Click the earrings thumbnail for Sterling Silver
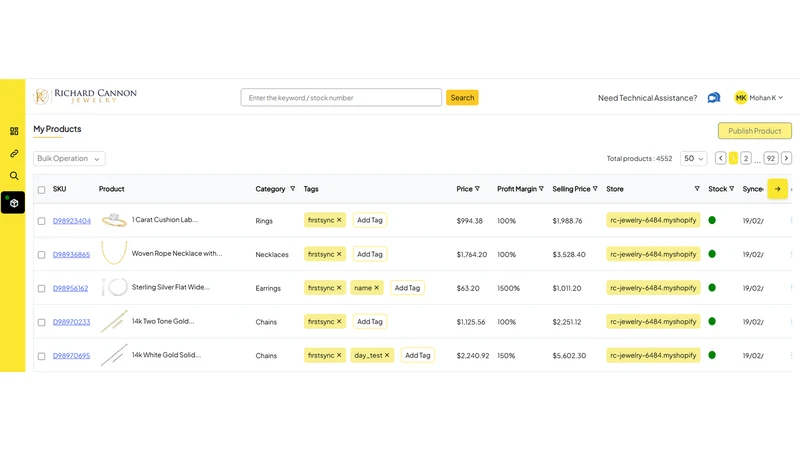Screen dimensions: 800x450 [114, 287]
